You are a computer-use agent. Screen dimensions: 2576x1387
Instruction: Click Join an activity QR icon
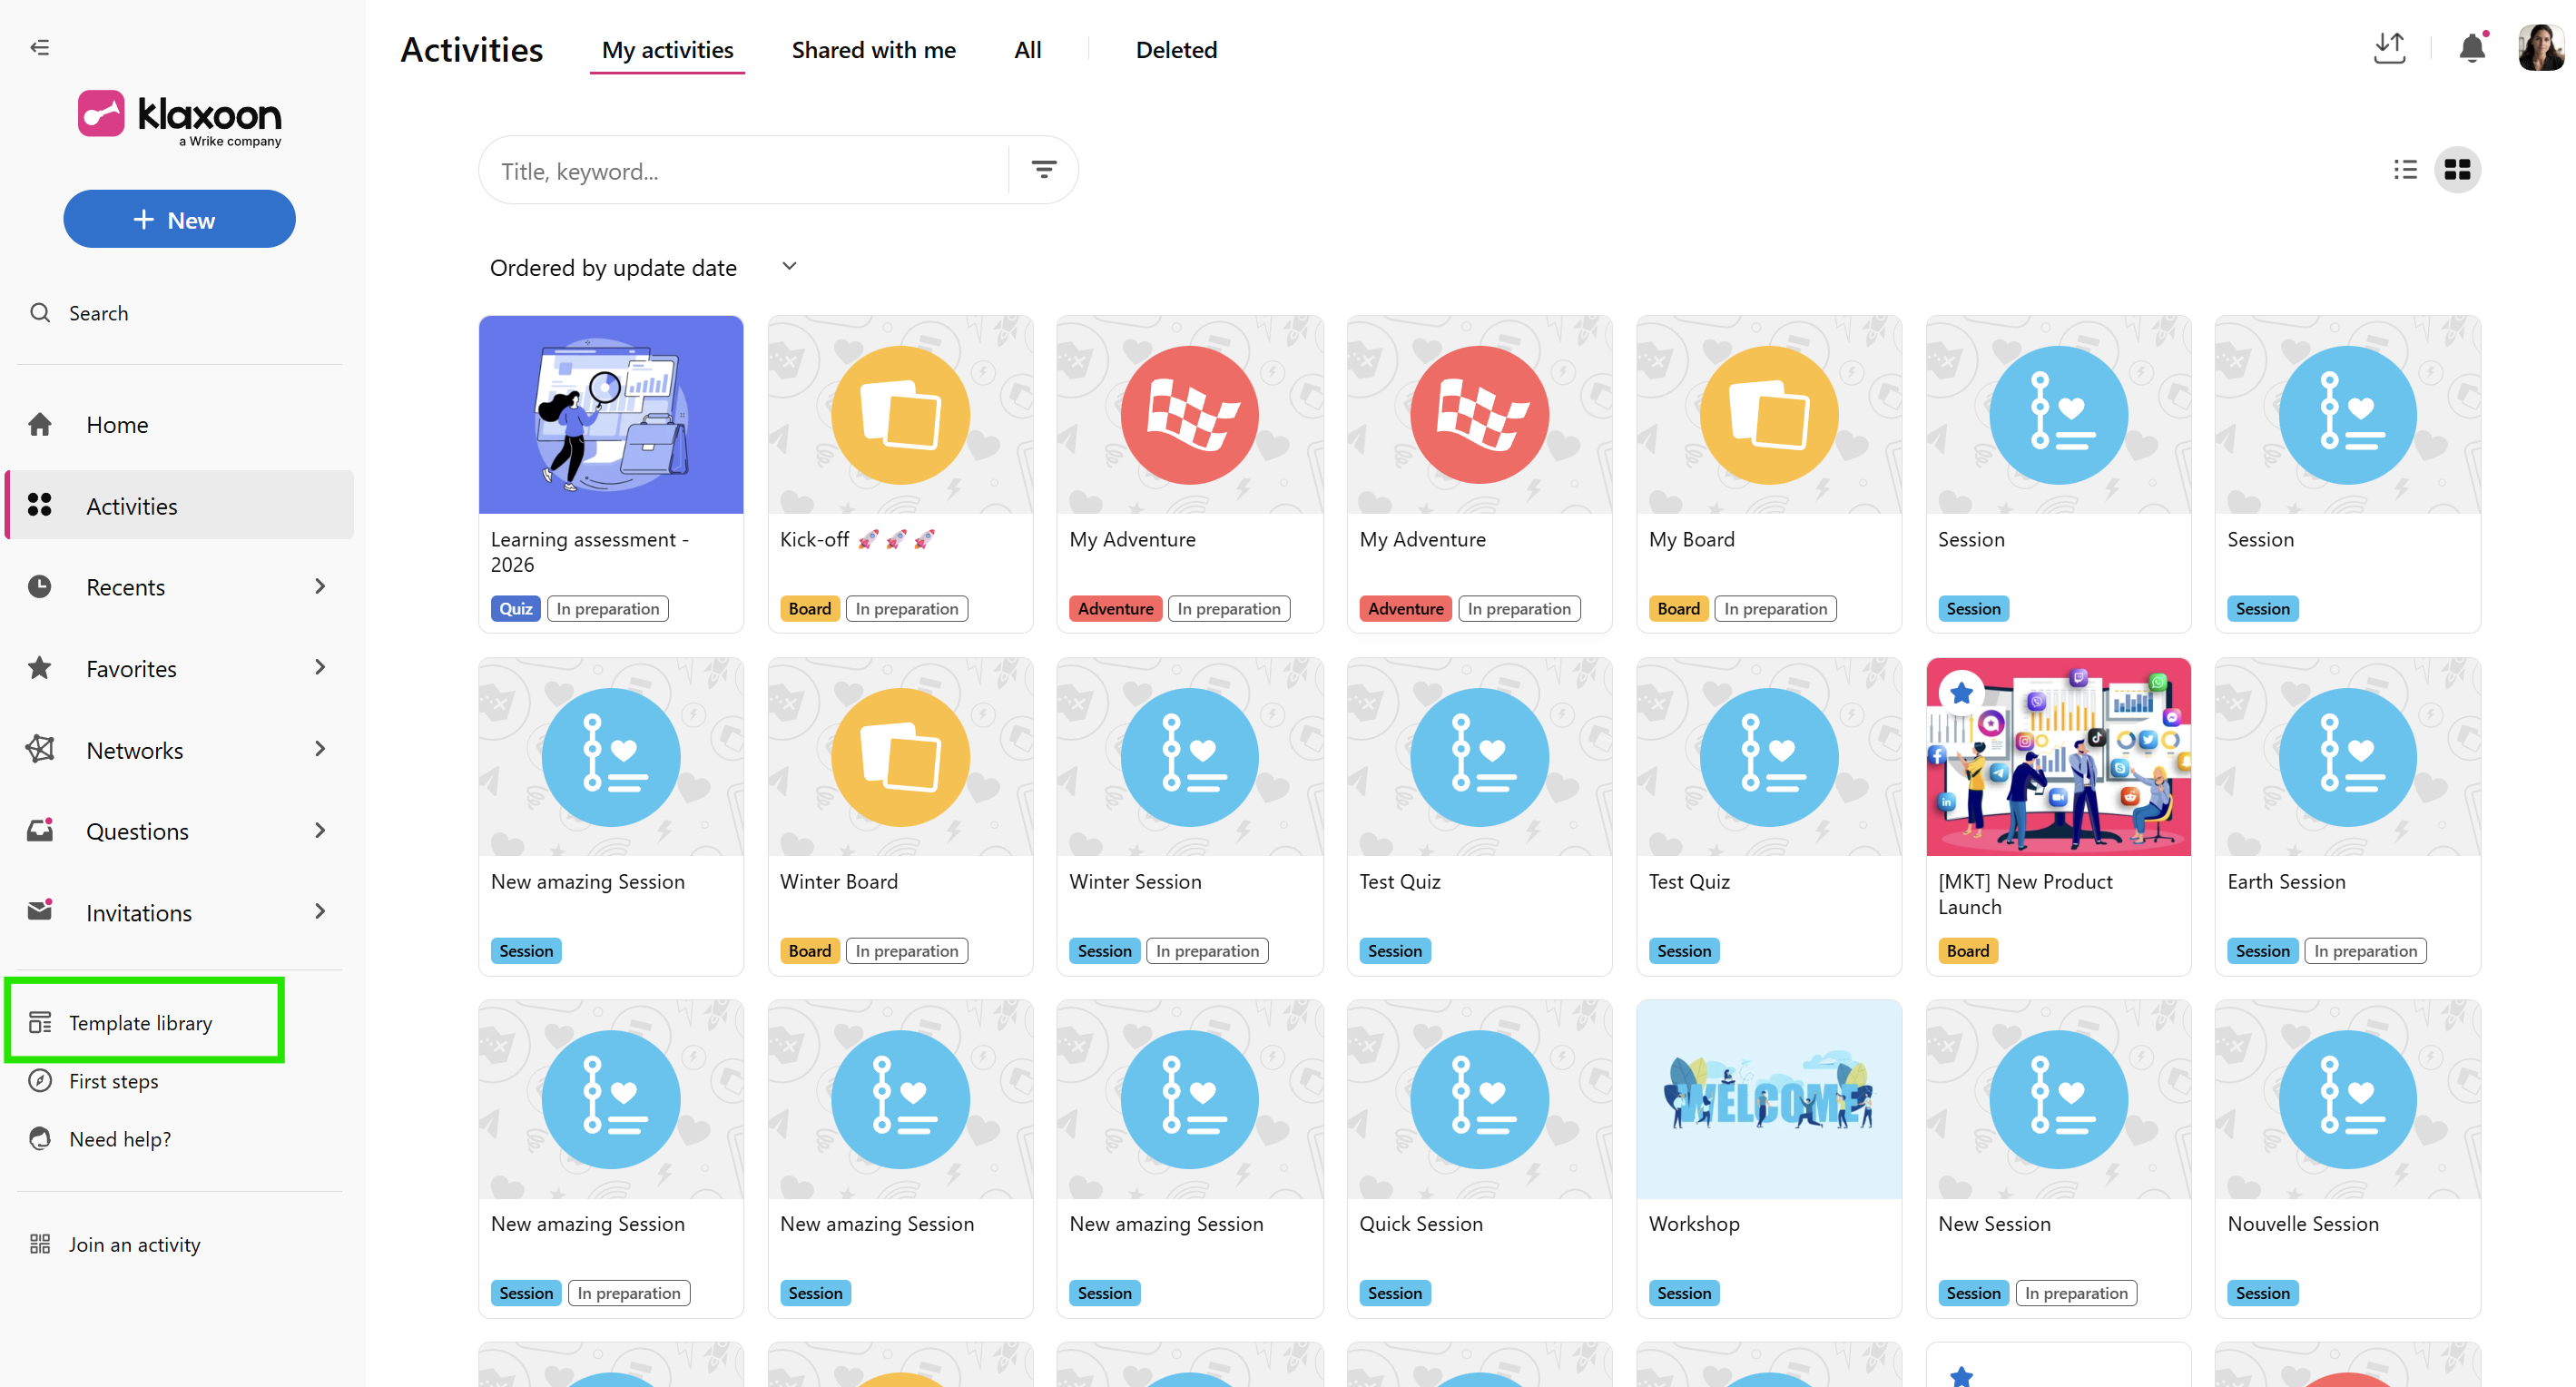click(40, 1244)
